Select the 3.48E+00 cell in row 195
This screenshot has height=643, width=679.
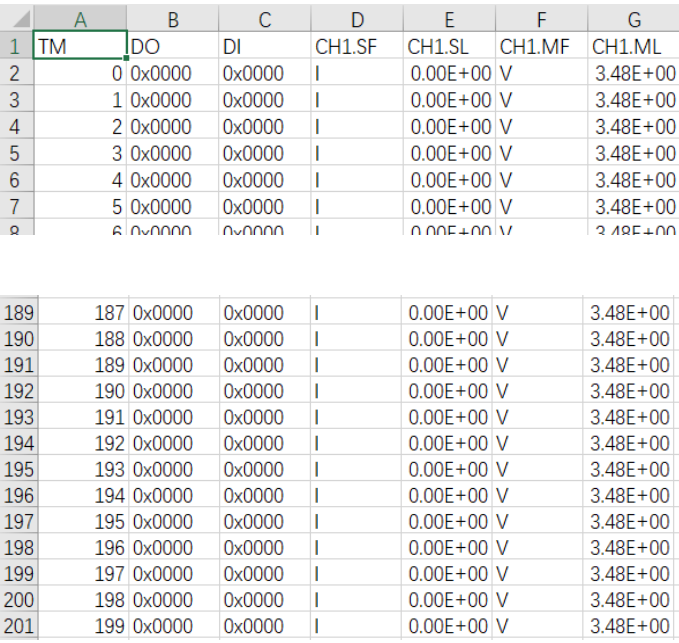630,469
